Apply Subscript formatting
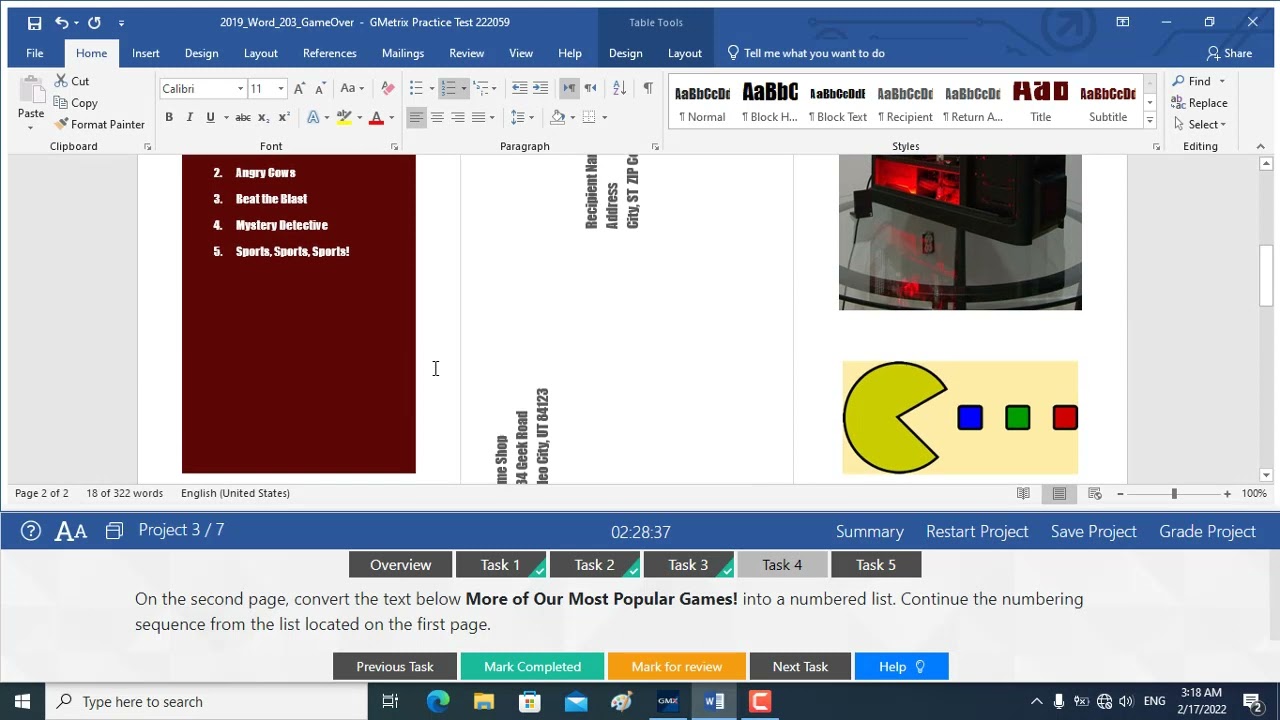The height and width of the screenshot is (720, 1280). click(264, 117)
